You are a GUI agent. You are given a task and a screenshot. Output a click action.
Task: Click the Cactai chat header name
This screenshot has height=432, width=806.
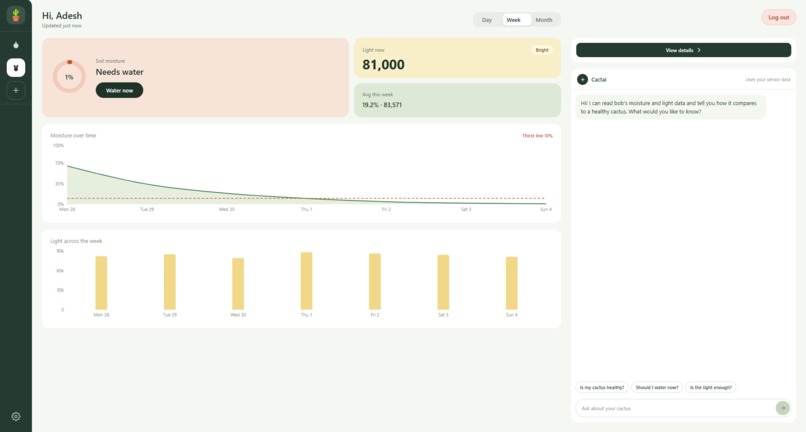(599, 80)
